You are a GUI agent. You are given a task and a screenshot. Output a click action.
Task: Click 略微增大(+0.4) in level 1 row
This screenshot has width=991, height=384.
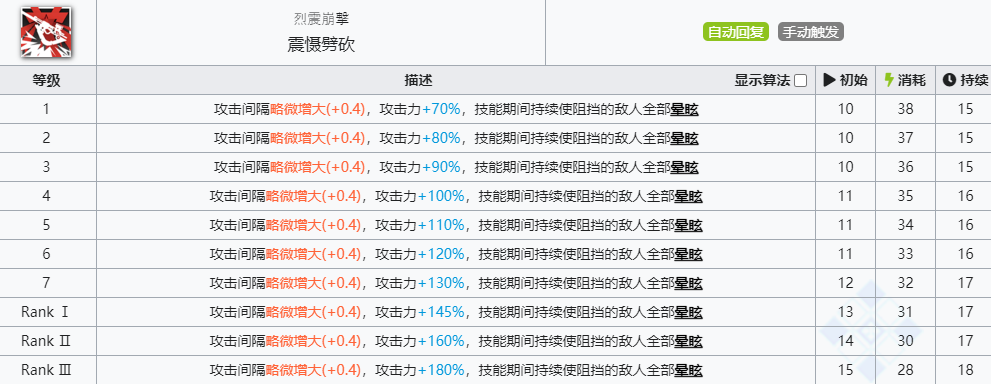tap(318, 109)
